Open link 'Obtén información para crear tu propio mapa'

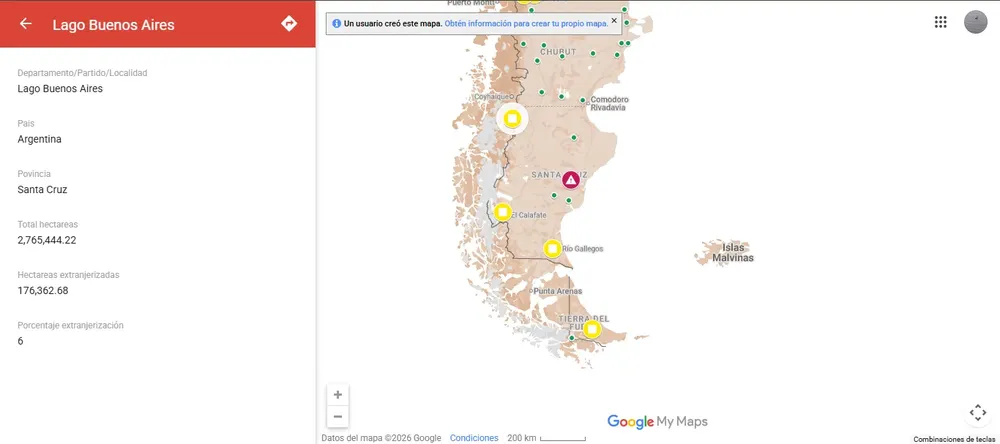(x=526, y=24)
